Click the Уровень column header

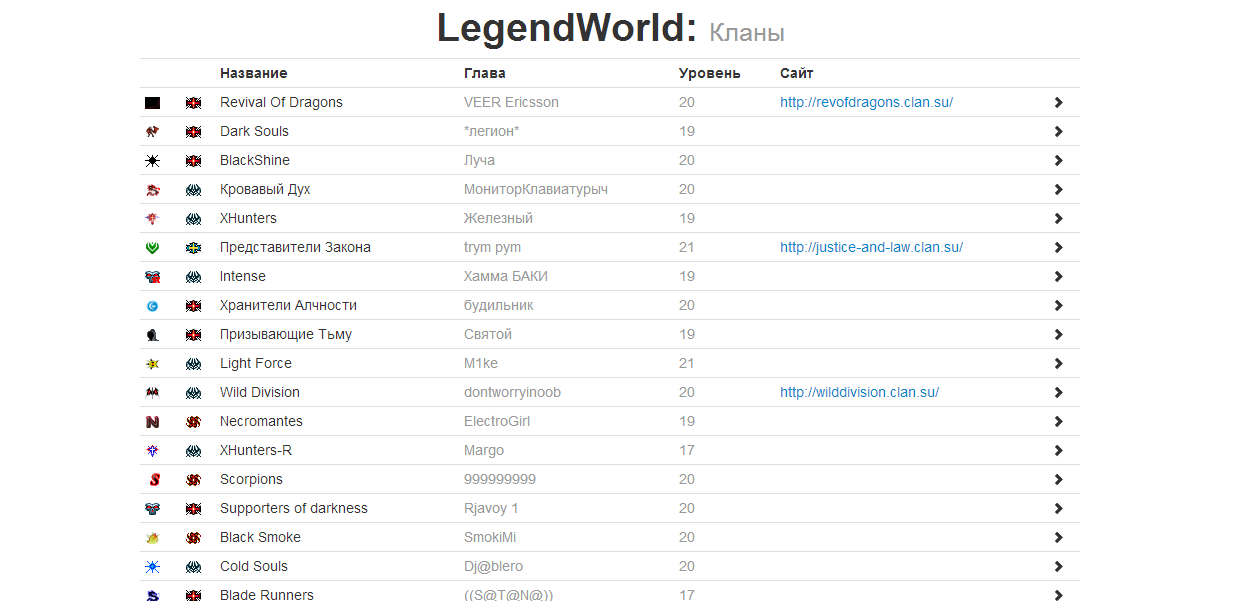[709, 74]
